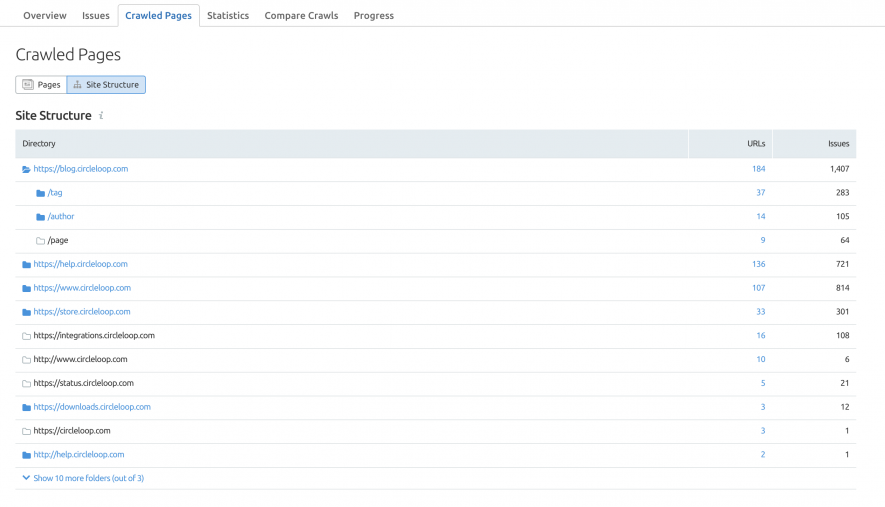Sort by the URLs column header

756,144
